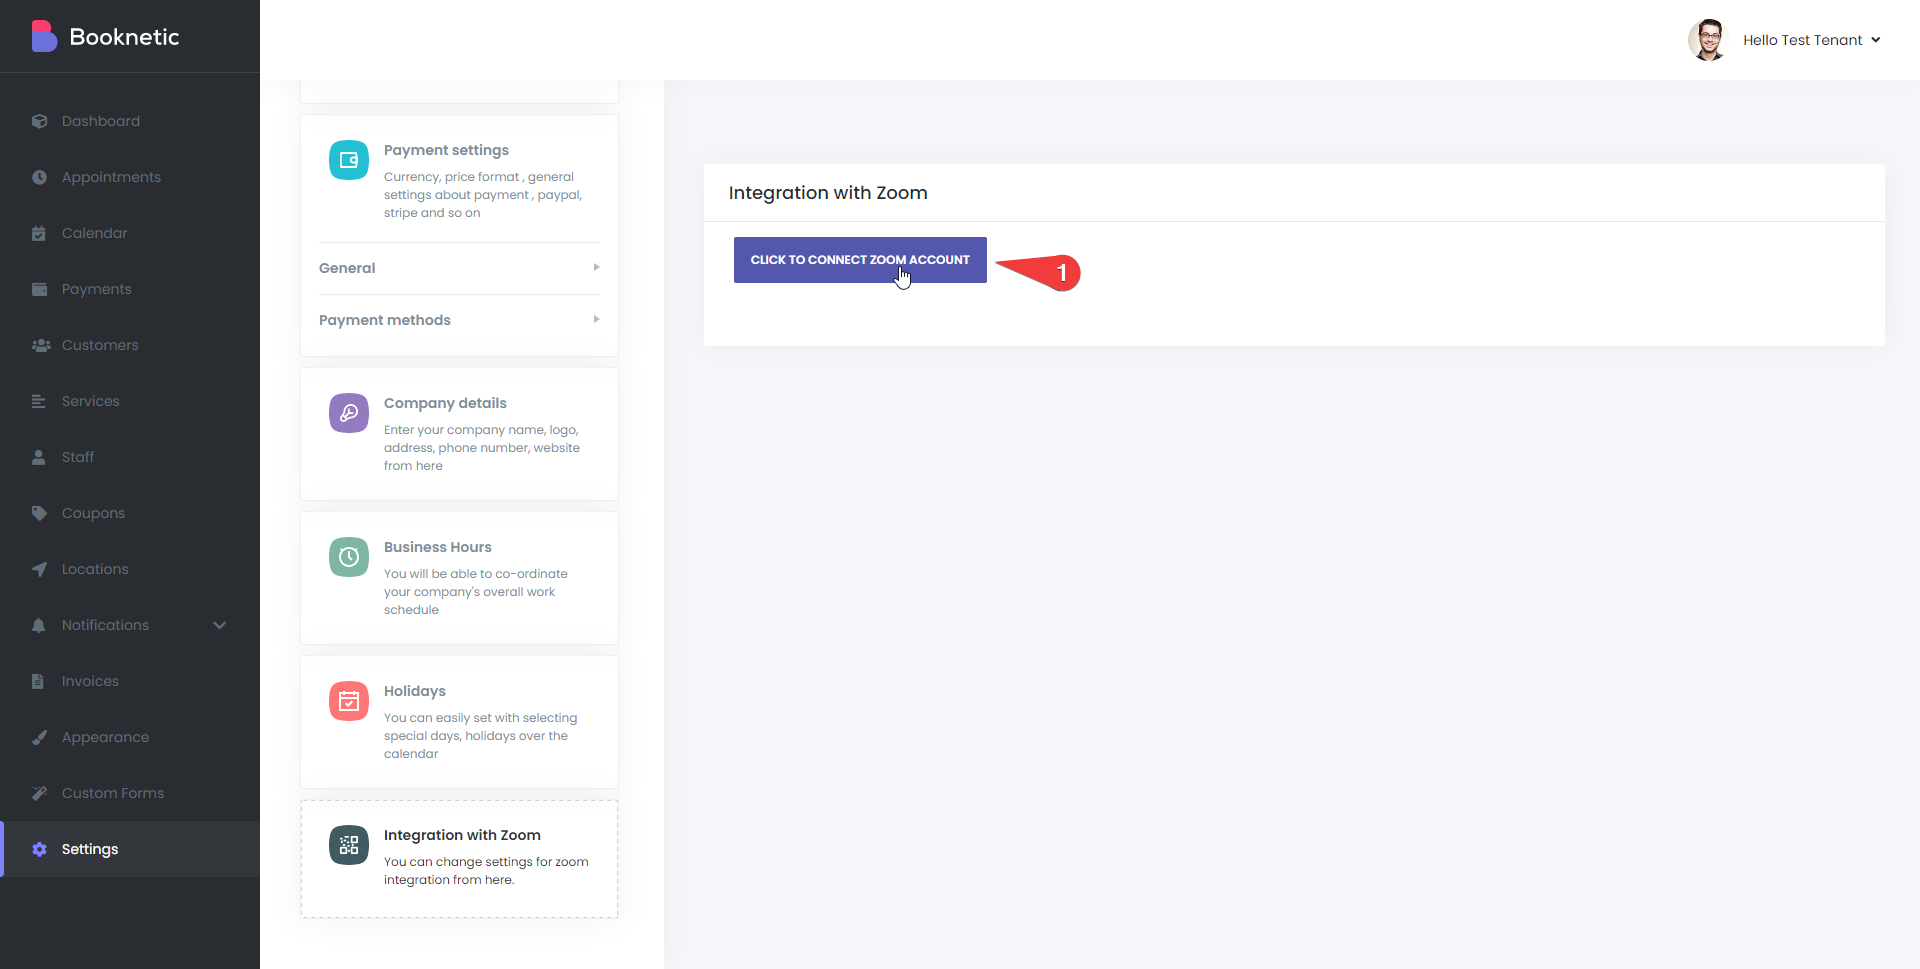Screen dimensions: 1920x969
Task: Click the Notifications bell icon
Action: pos(39,625)
